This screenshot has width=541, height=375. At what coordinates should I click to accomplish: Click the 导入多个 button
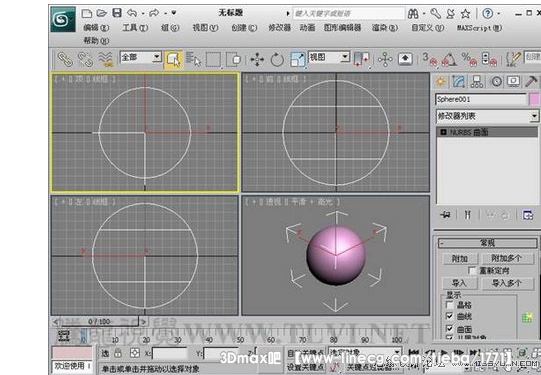(x=507, y=284)
